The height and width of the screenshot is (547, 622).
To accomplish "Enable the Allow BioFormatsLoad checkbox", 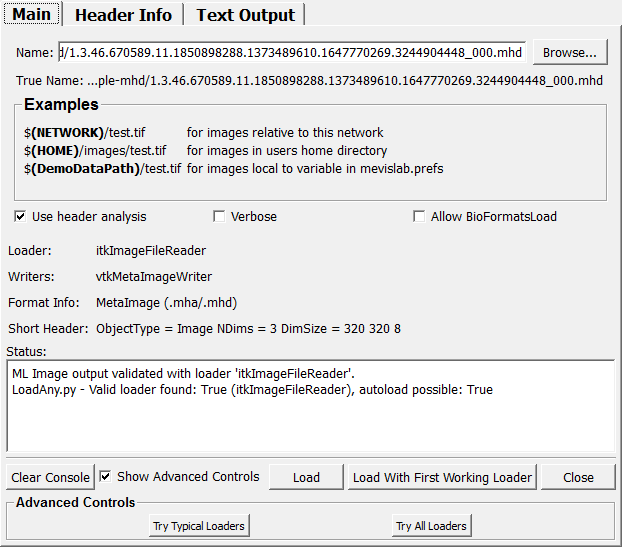I will pyautogui.click(x=420, y=217).
